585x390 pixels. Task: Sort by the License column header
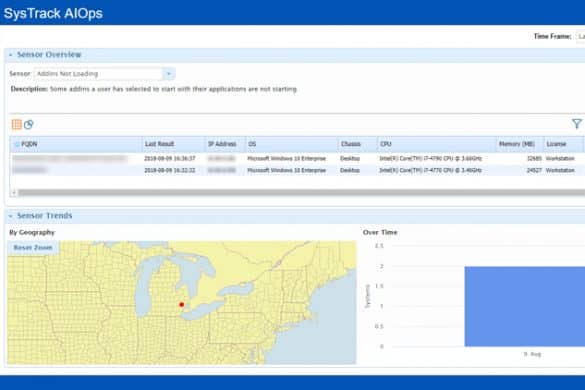tap(563, 144)
